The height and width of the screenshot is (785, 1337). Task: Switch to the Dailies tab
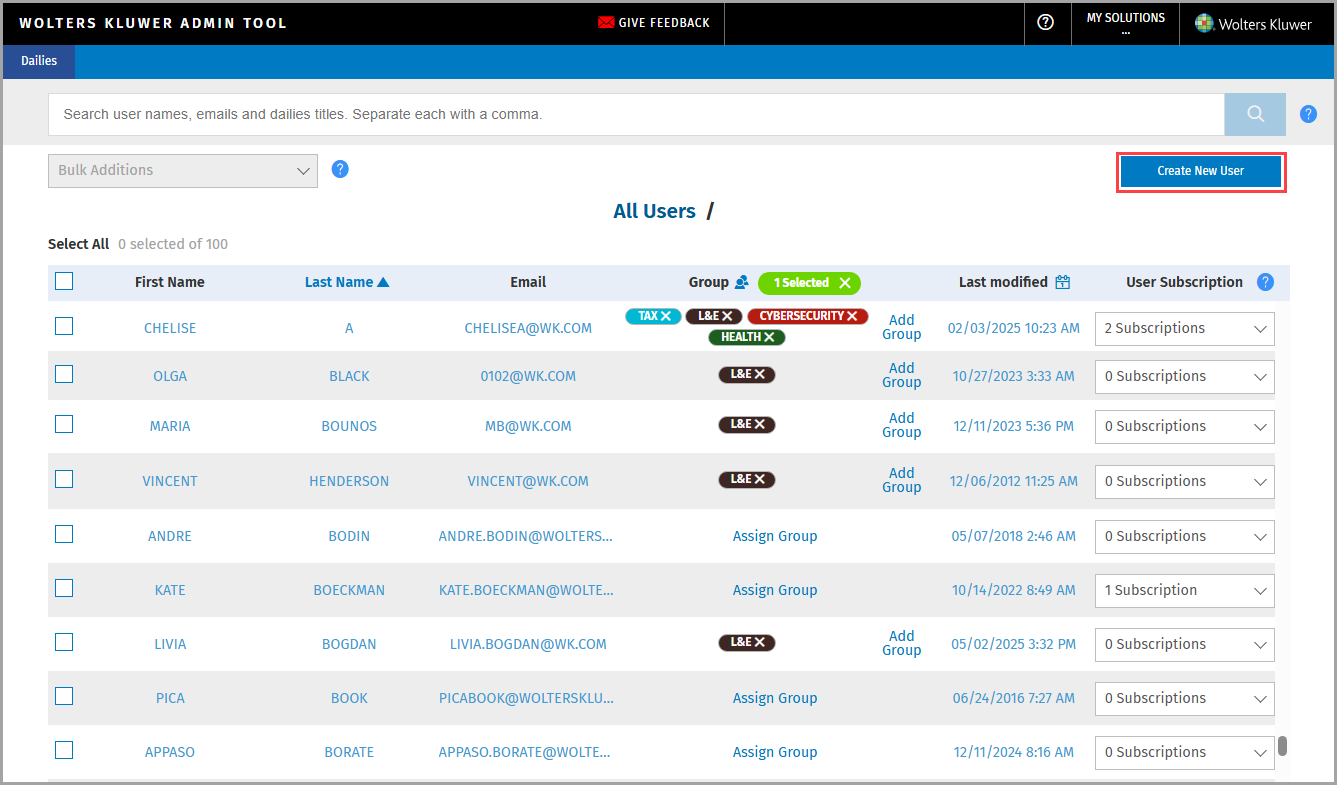tap(39, 61)
